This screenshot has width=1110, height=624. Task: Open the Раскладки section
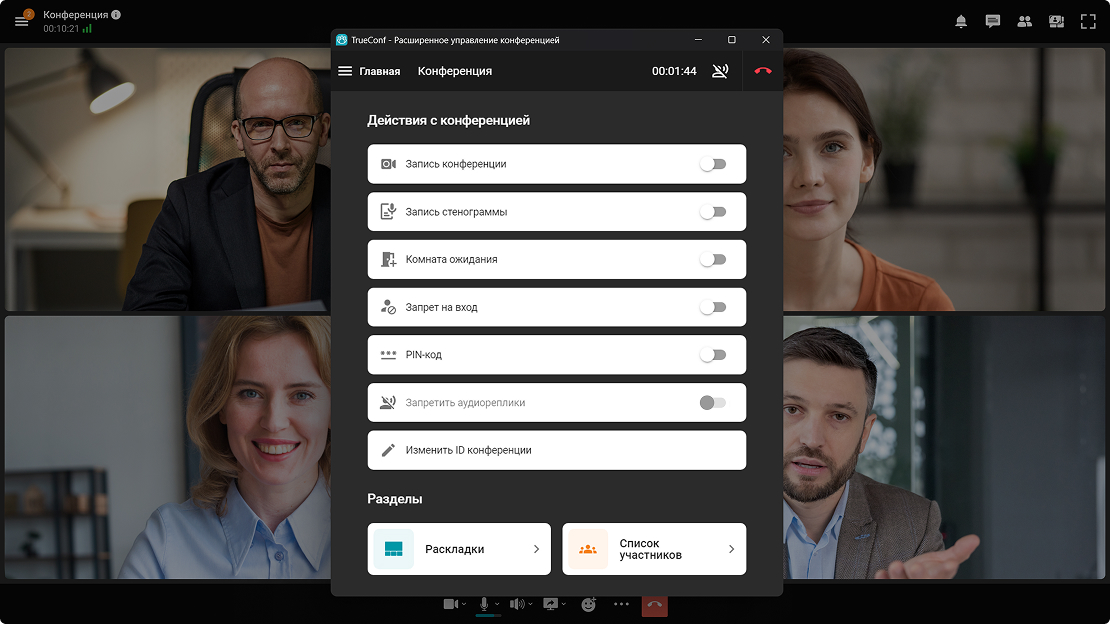(x=459, y=549)
